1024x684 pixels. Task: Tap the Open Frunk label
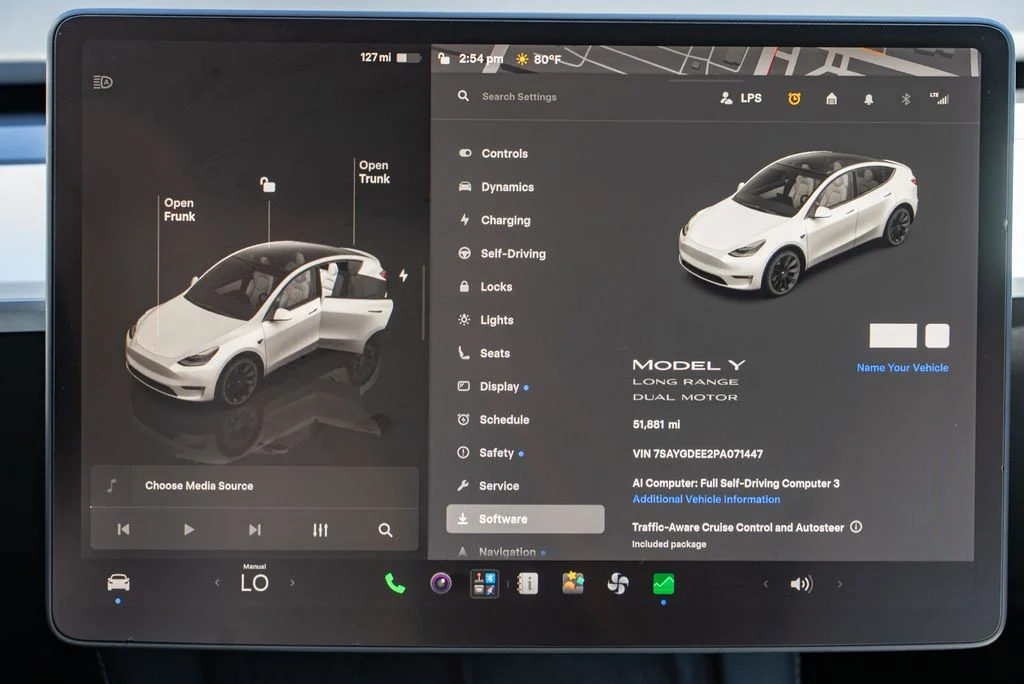click(x=179, y=210)
